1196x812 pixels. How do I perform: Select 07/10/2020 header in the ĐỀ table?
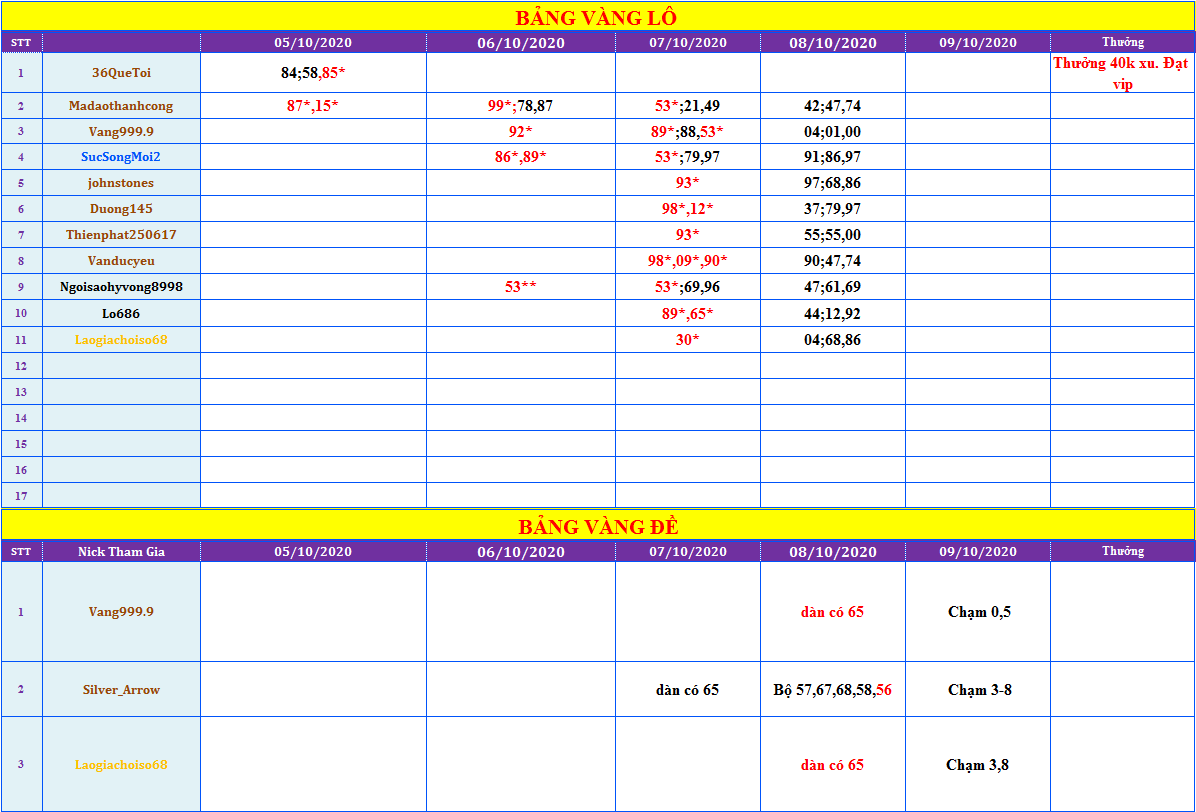click(688, 551)
